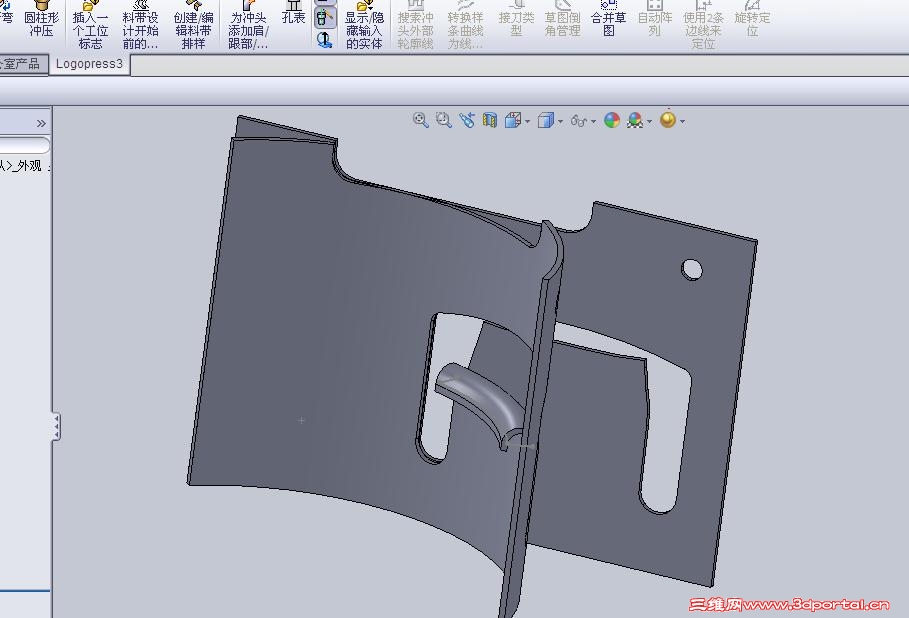Open 草图倒角管理
This screenshot has height=618, width=909.
coord(562,20)
